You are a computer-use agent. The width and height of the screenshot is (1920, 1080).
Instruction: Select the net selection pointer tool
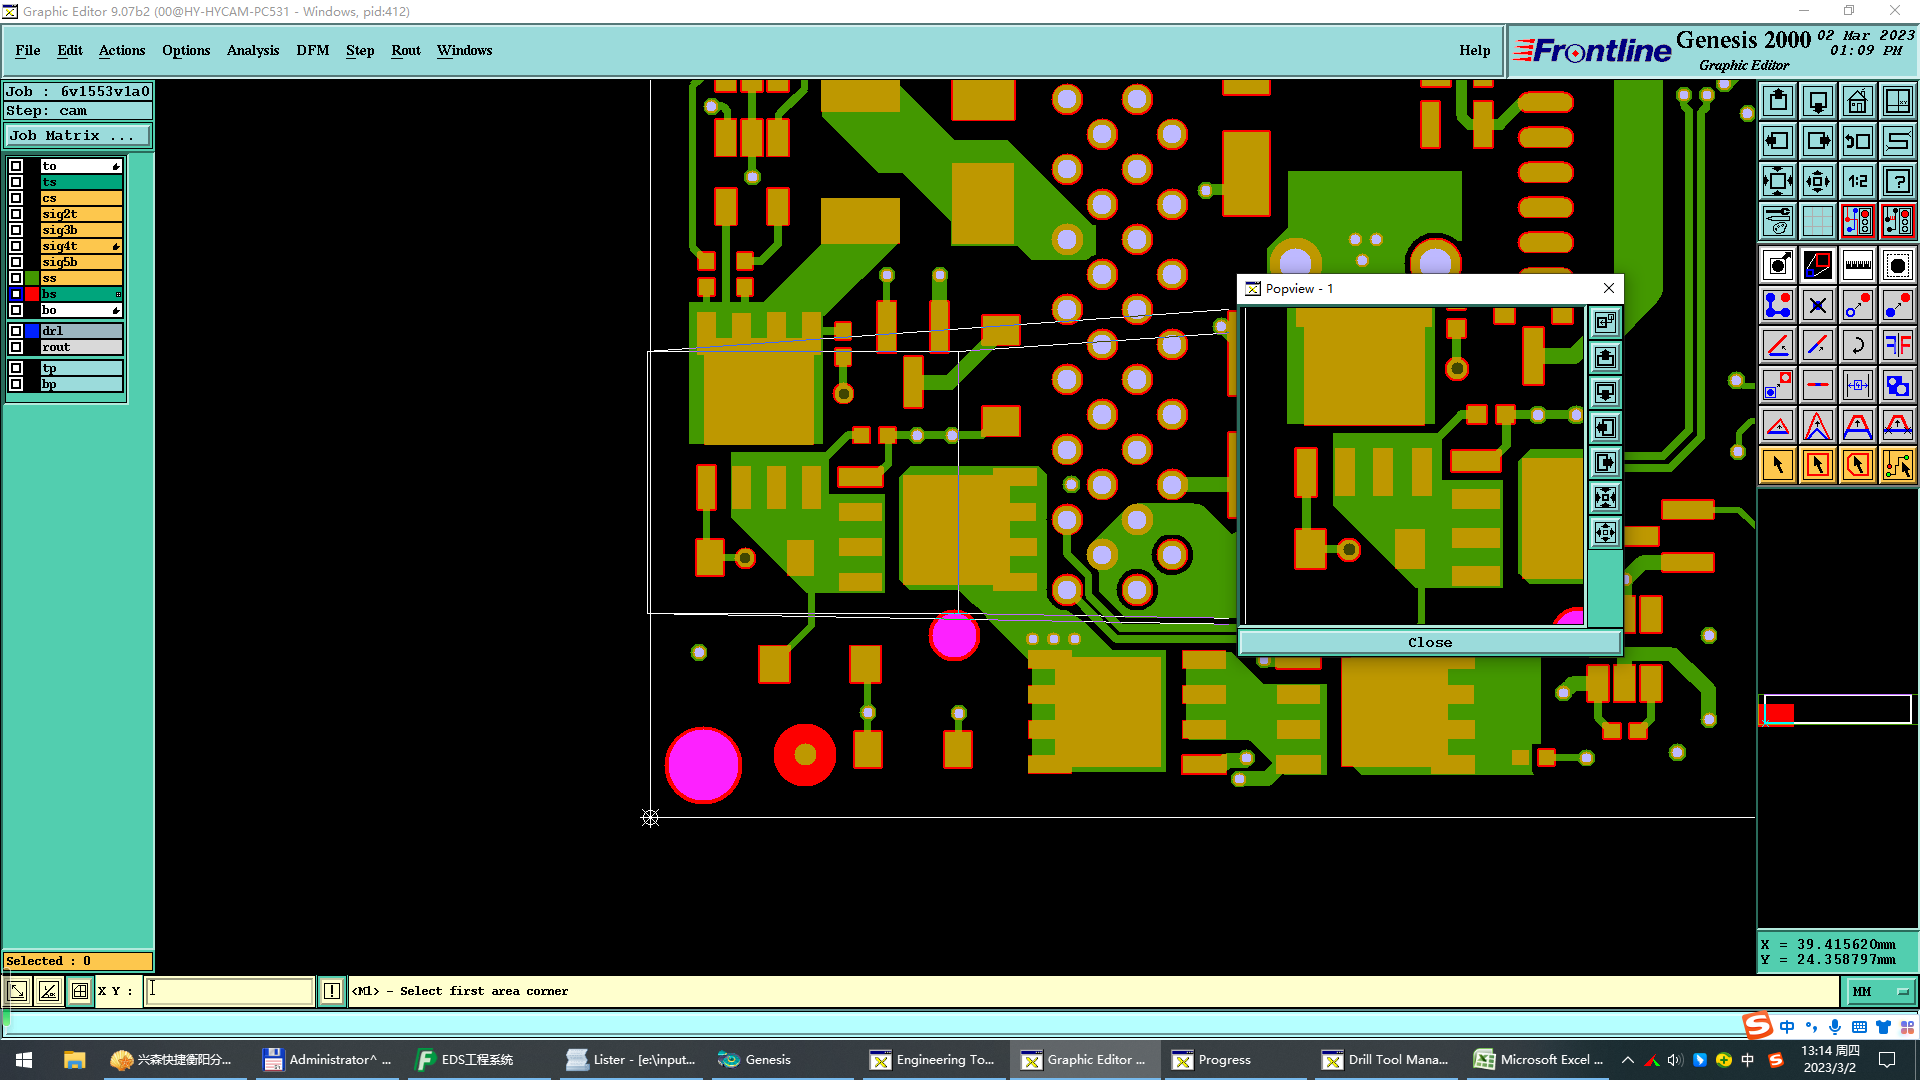coord(1897,465)
